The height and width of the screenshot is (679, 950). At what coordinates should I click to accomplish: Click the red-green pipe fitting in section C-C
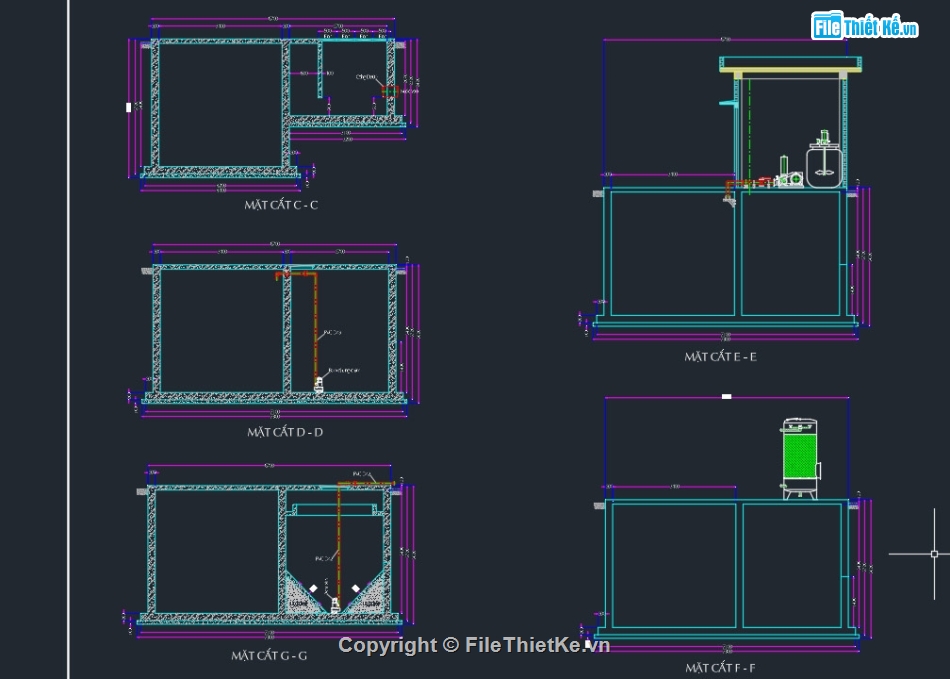pyautogui.click(x=386, y=91)
